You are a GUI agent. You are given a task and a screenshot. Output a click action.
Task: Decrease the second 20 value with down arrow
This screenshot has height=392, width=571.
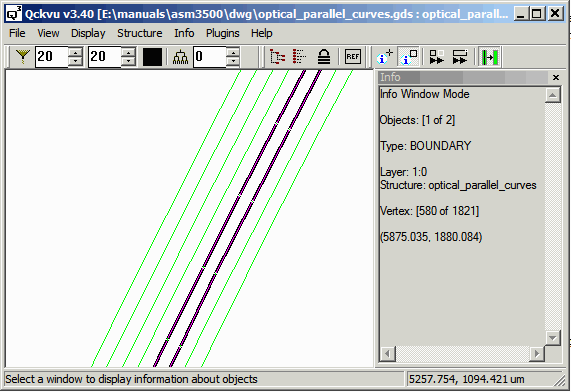[128, 62]
